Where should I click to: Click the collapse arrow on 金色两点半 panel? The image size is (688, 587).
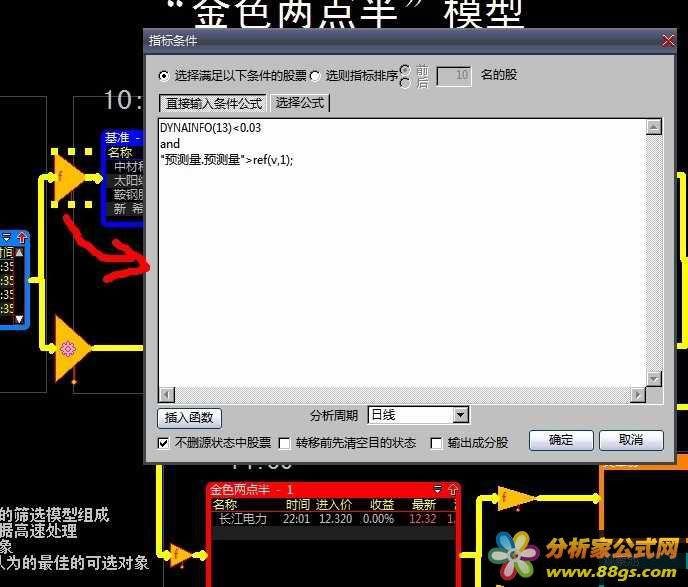click(x=437, y=489)
